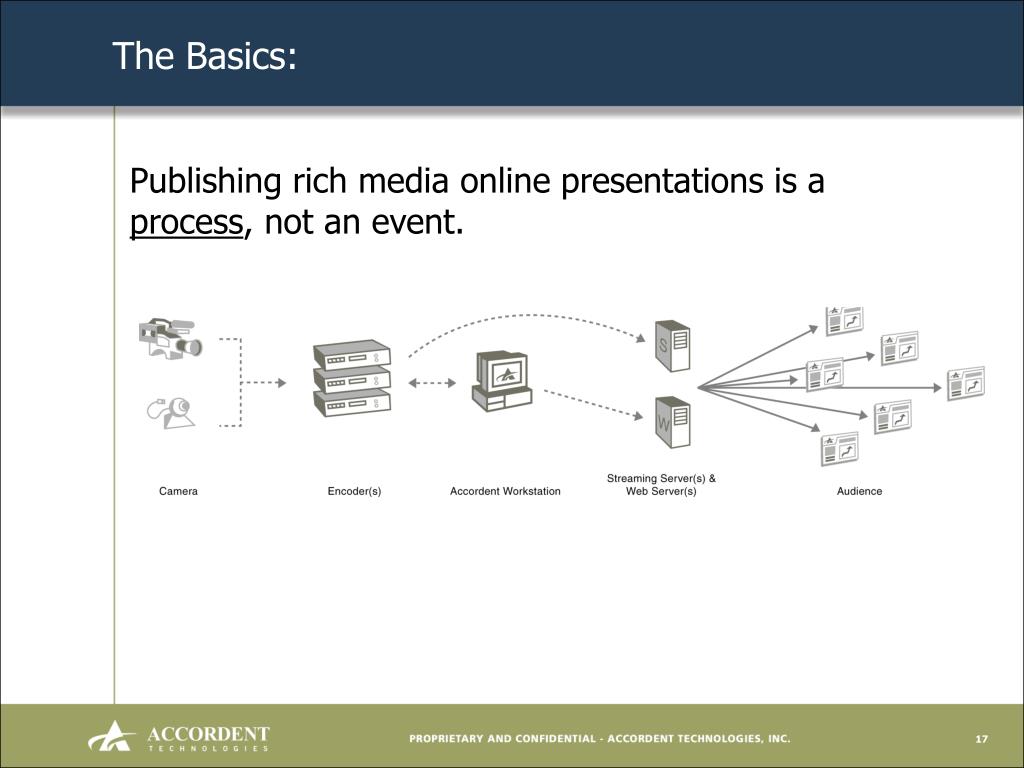Click the 'Encoder(s)' label

tap(354, 491)
